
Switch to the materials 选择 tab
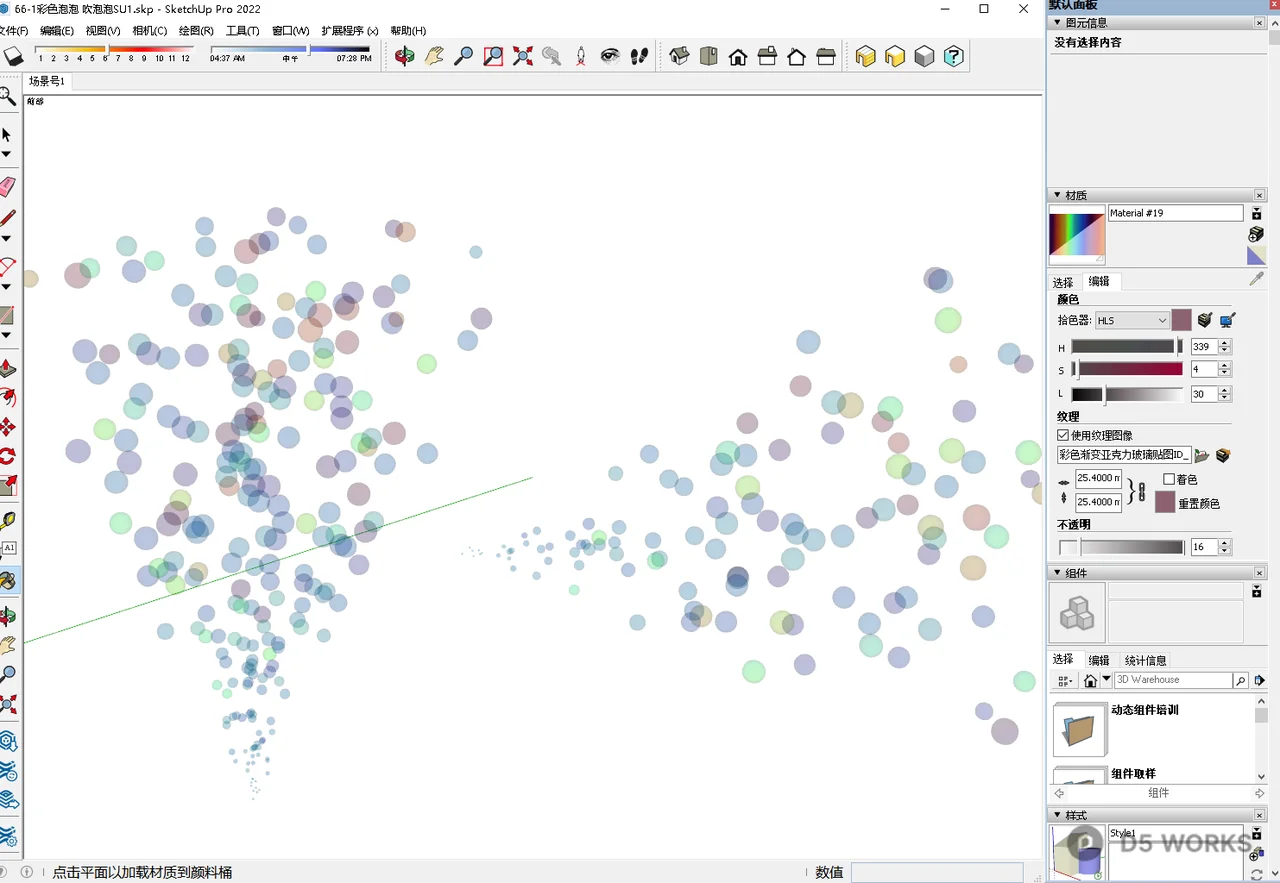pyautogui.click(x=1063, y=282)
